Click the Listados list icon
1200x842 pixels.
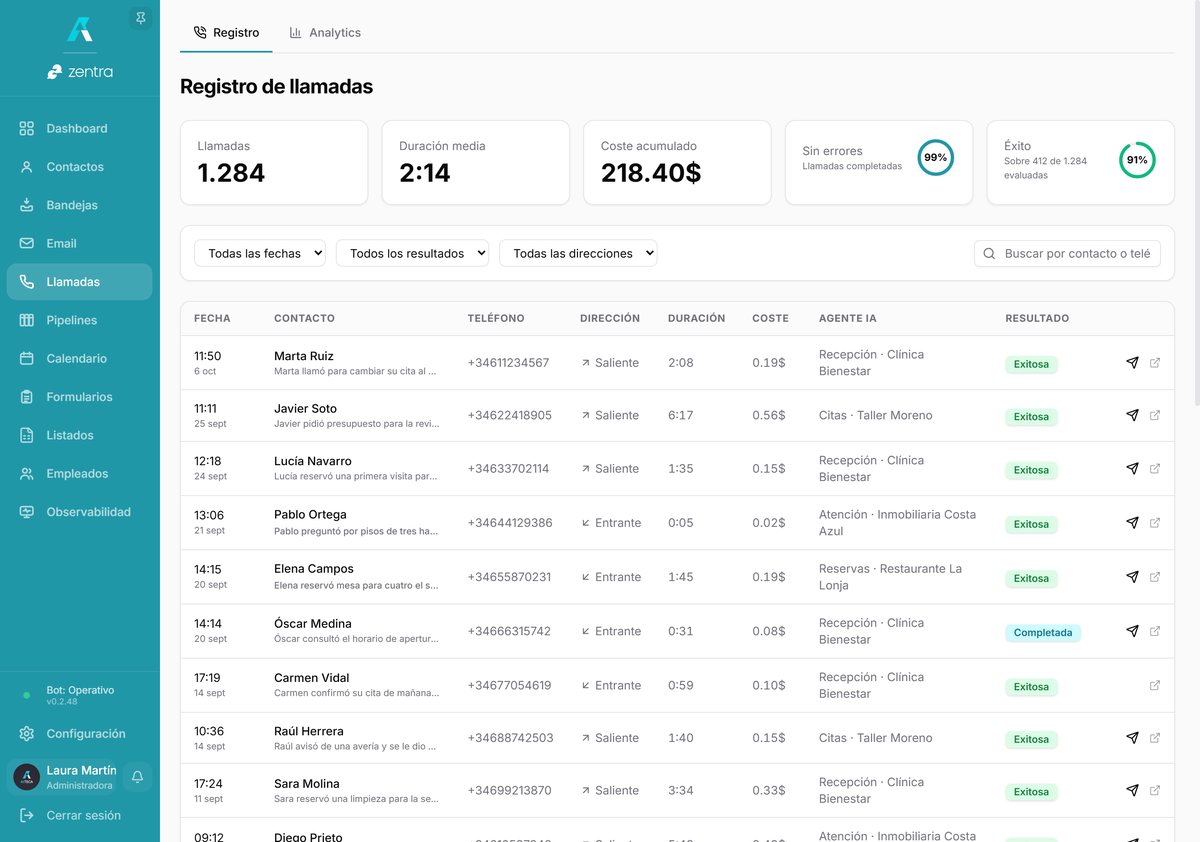point(27,435)
